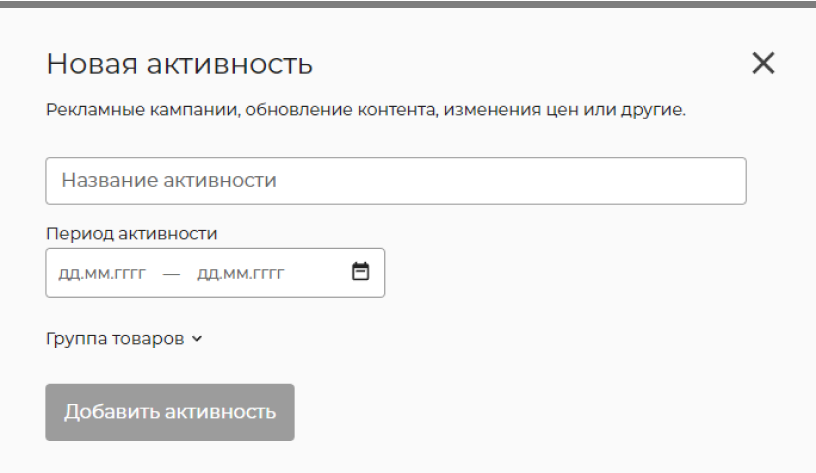The width and height of the screenshot is (816, 473).
Task: Select the day дд part of end date
Action: (x=207, y=274)
